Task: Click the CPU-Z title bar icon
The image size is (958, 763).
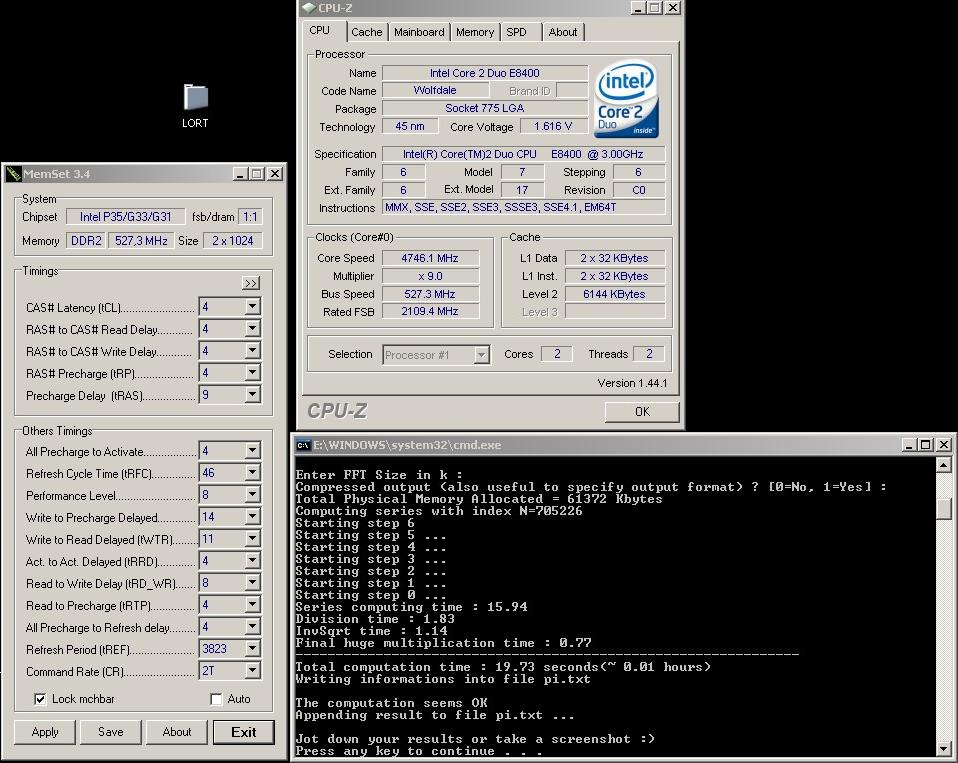Action: (x=309, y=7)
